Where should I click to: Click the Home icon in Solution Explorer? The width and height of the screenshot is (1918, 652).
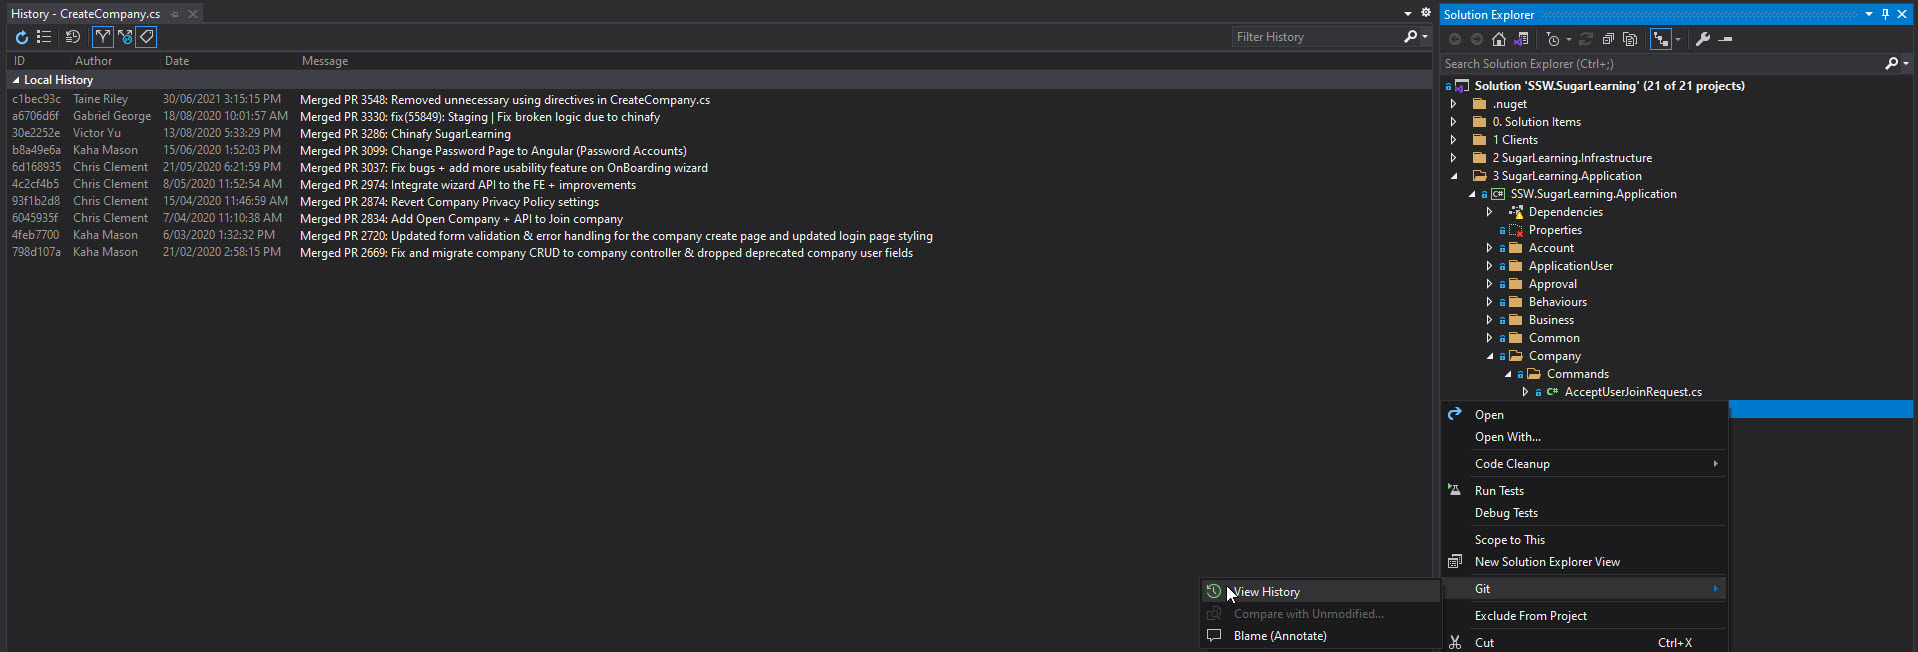(x=1498, y=39)
